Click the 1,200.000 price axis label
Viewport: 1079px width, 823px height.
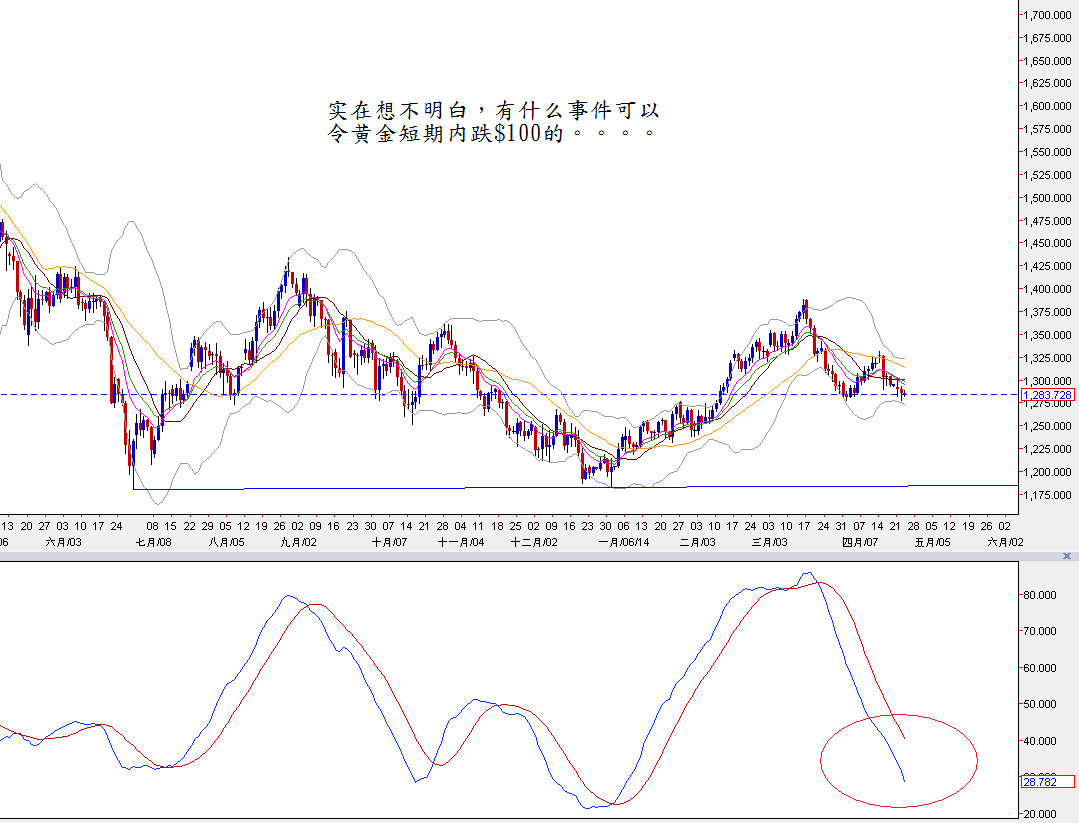pyautogui.click(x=1047, y=472)
